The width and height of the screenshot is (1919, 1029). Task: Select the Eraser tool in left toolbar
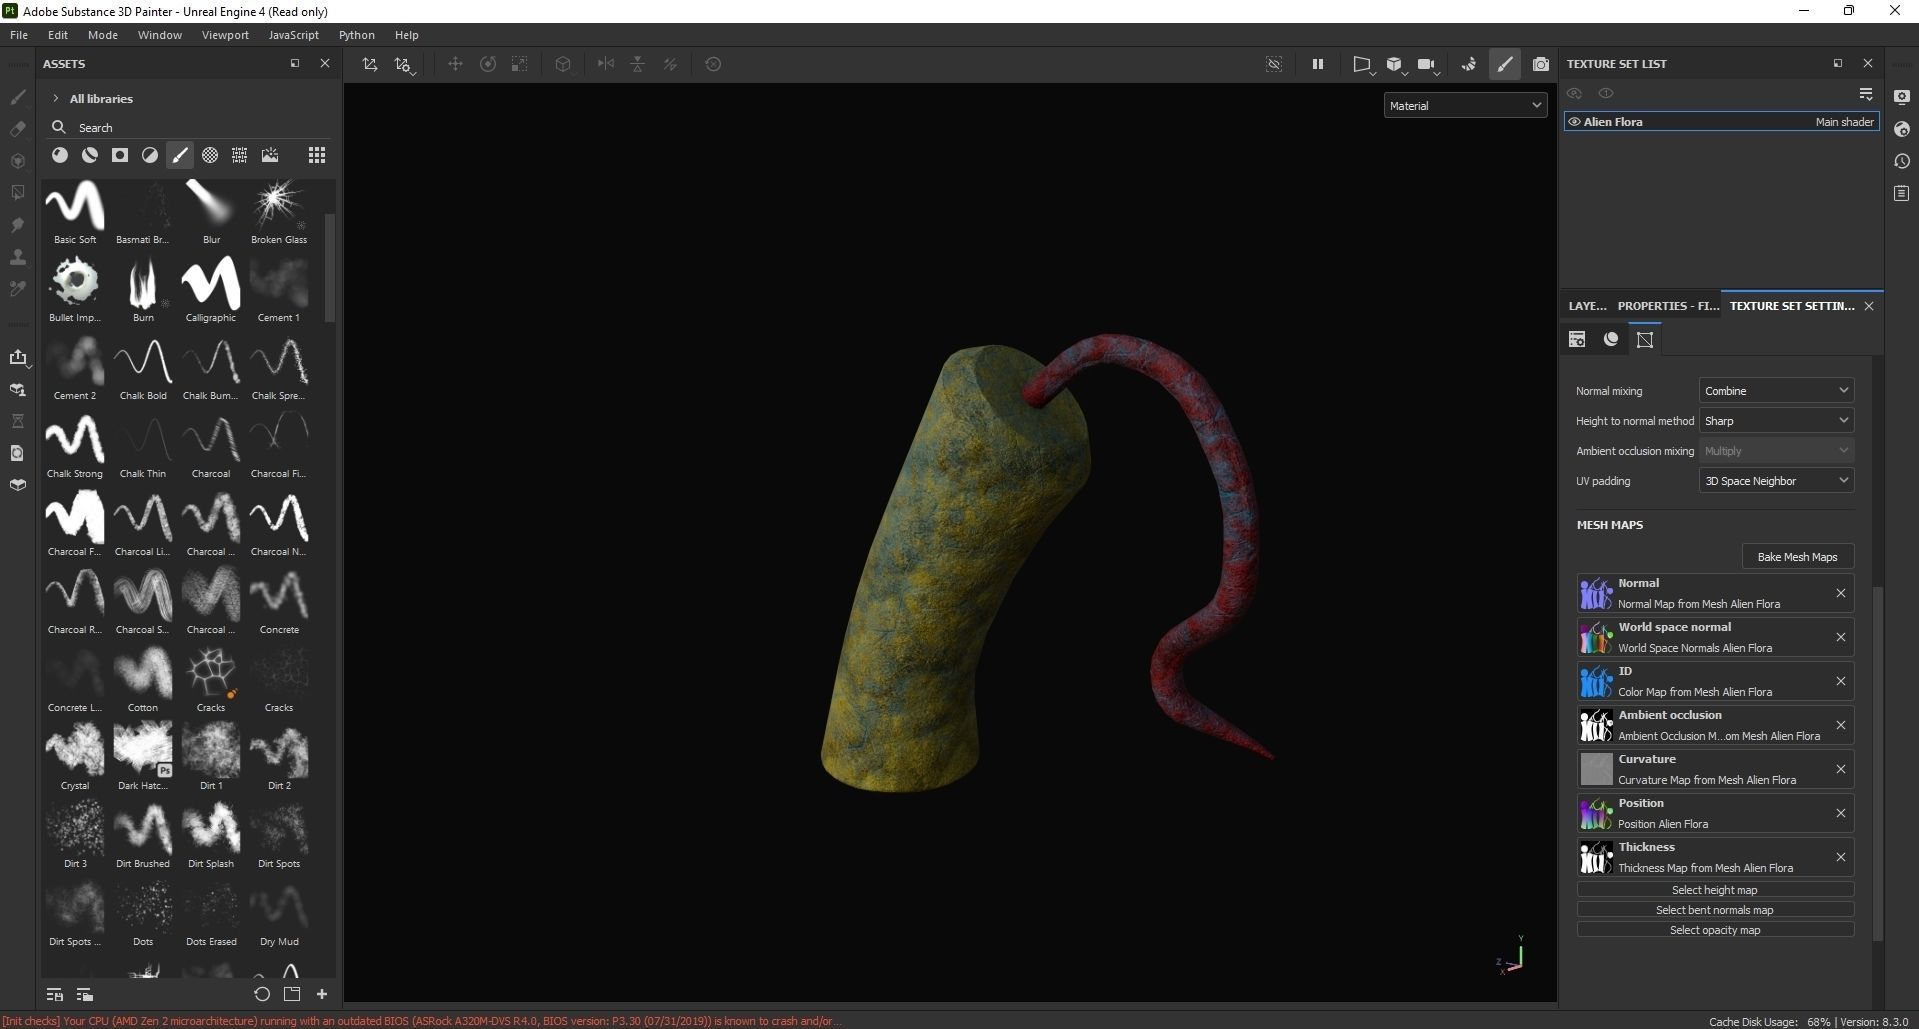click(17, 129)
